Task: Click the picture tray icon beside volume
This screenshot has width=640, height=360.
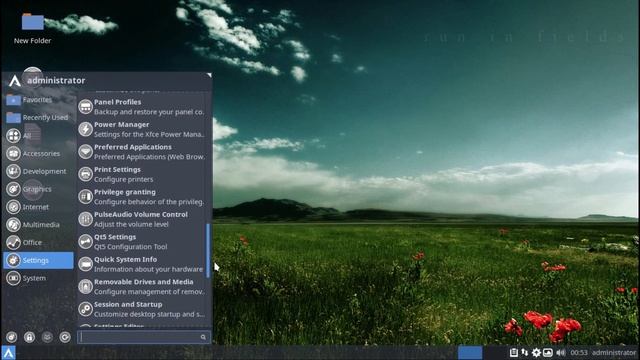Action: click(548, 352)
